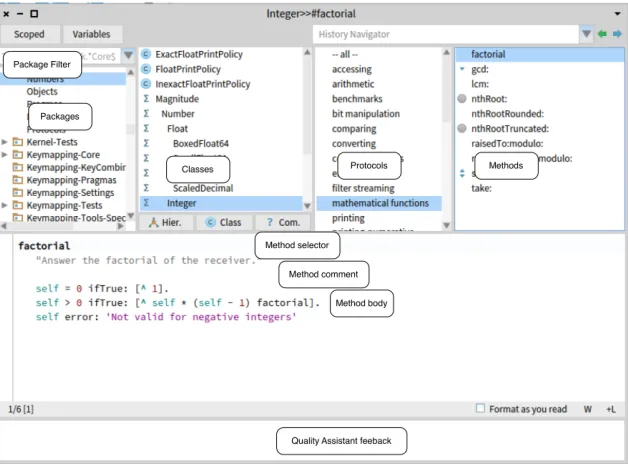
Task: Select the benchmarks protocol
Action: [357, 98]
